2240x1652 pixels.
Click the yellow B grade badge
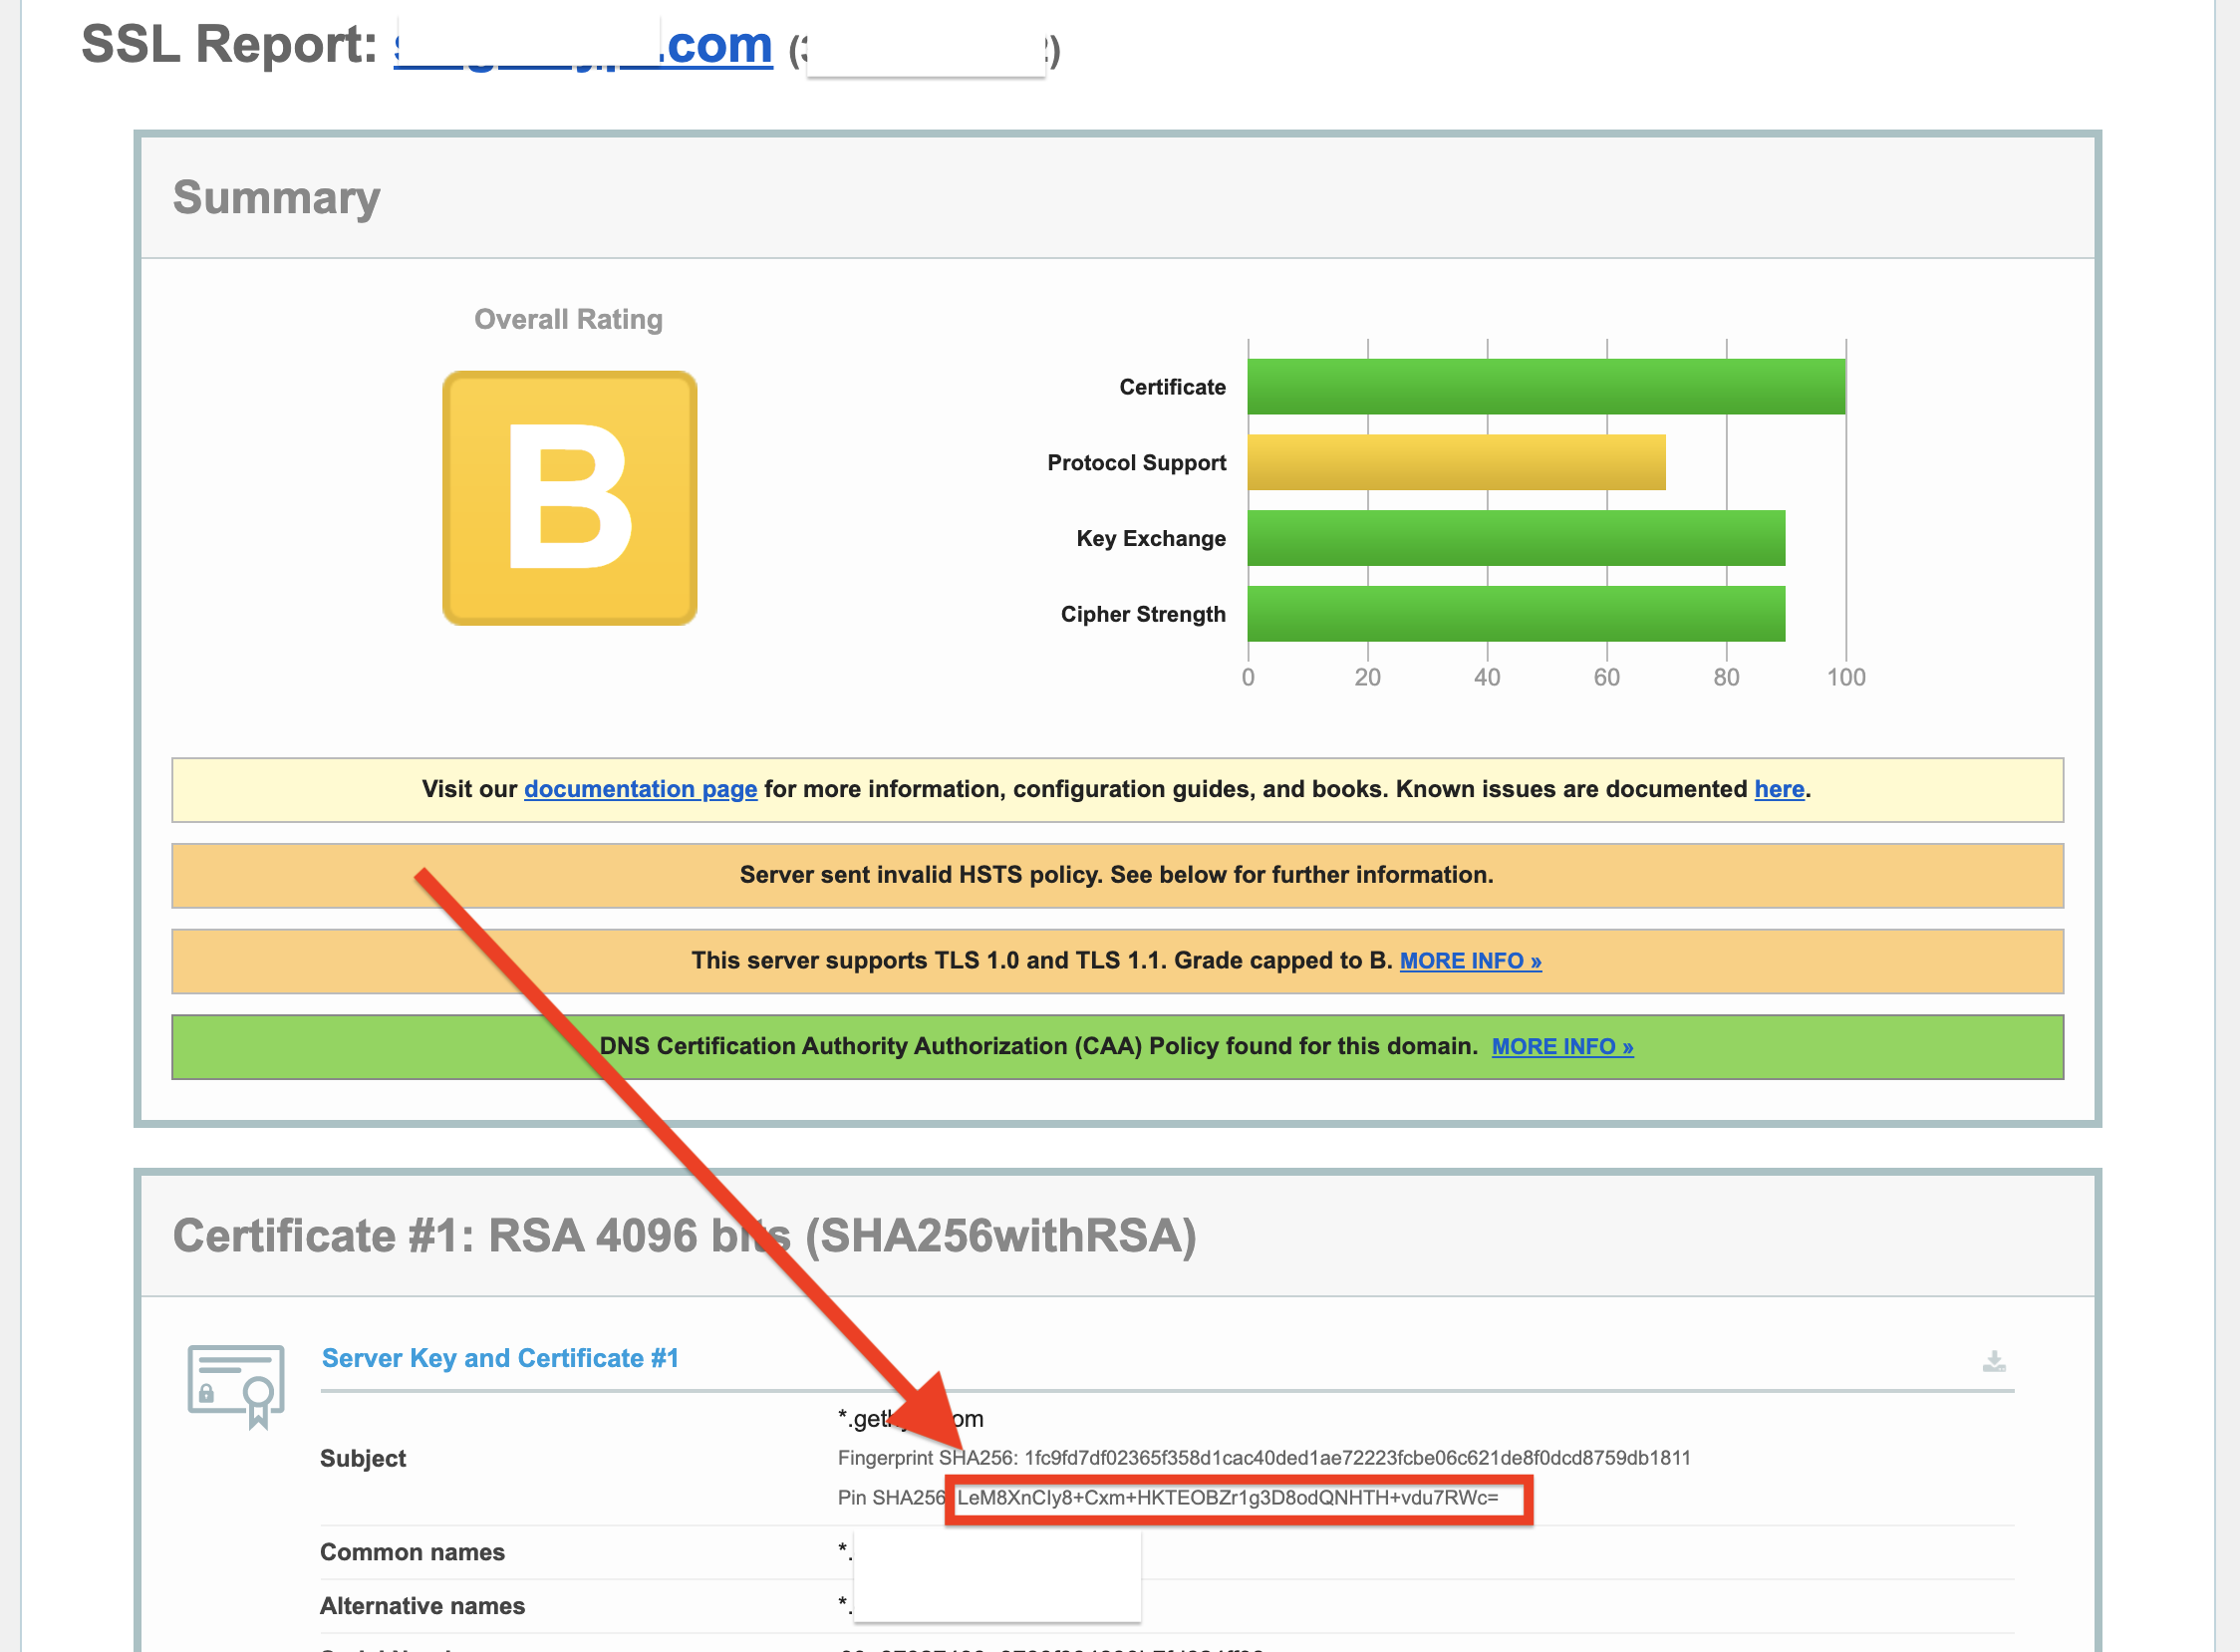click(x=569, y=498)
